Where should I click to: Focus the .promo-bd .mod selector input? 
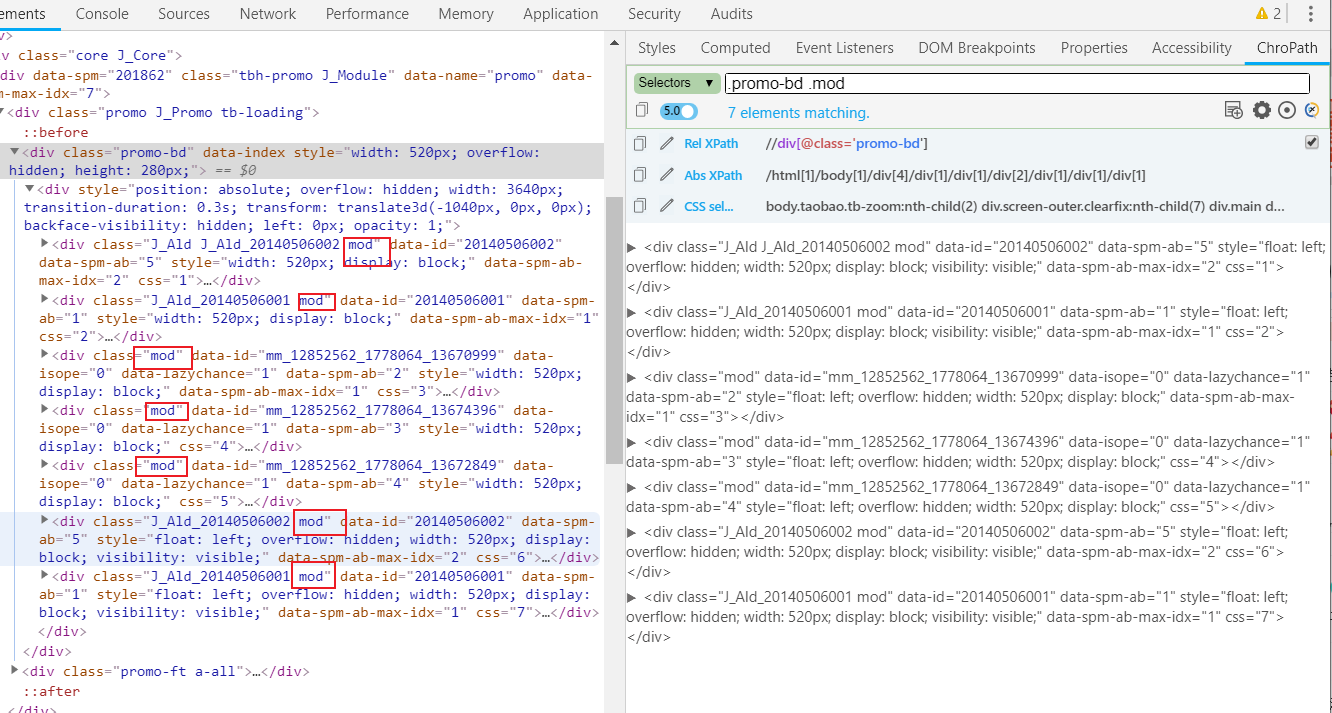pos(1016,84)
